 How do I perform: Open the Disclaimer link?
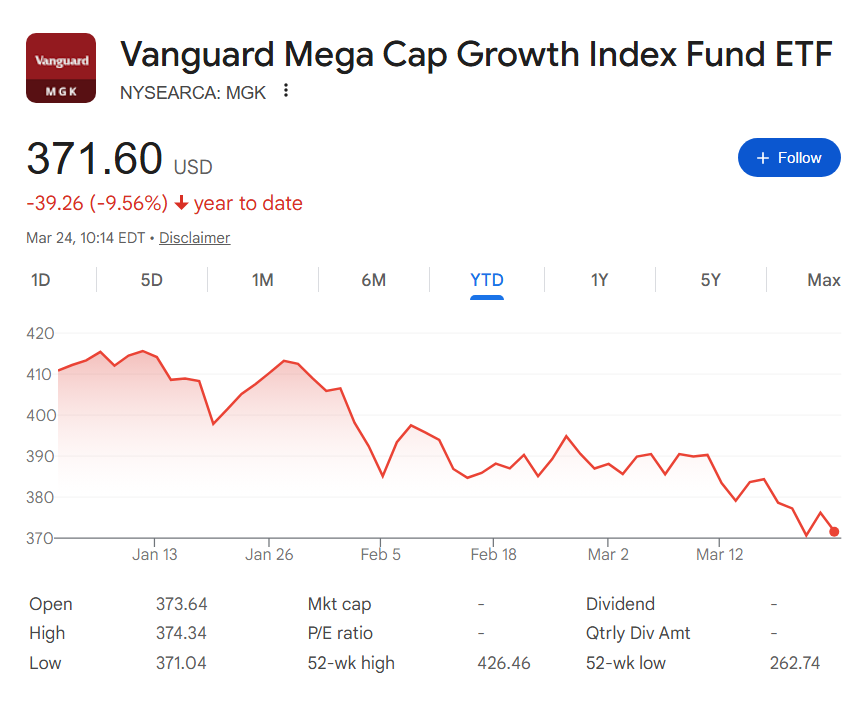tap(195, 238)
